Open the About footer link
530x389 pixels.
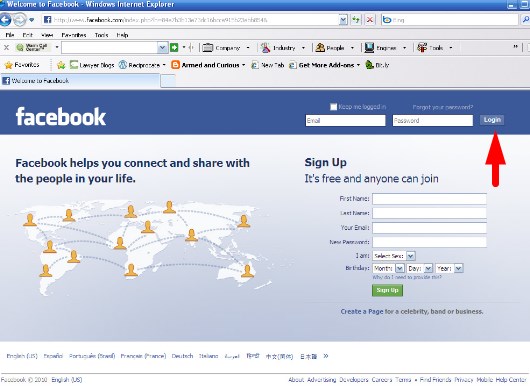point(296,380)
